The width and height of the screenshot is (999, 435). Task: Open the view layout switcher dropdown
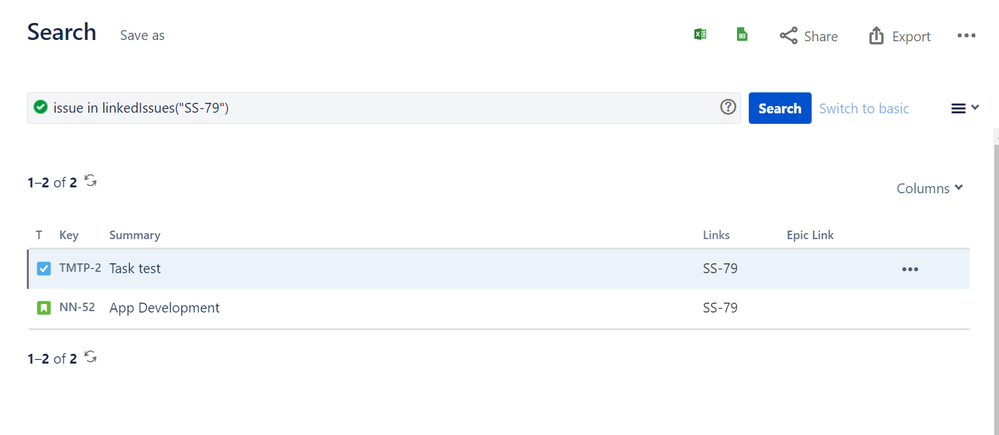tap(964, 108)
